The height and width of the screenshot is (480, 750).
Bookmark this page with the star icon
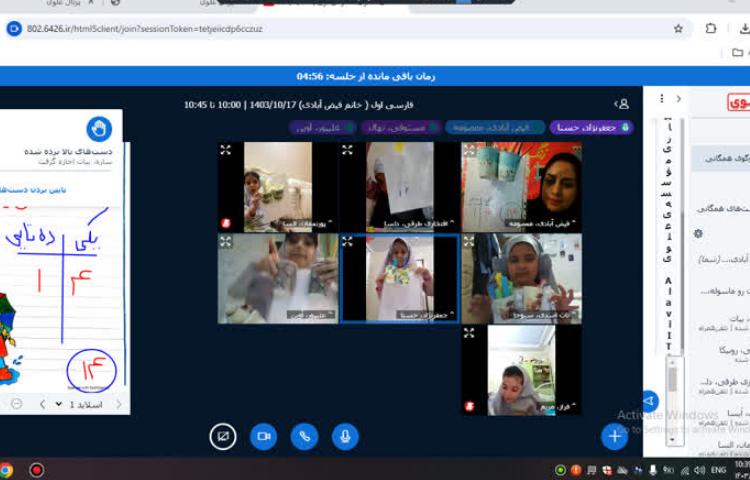[678, 29]
